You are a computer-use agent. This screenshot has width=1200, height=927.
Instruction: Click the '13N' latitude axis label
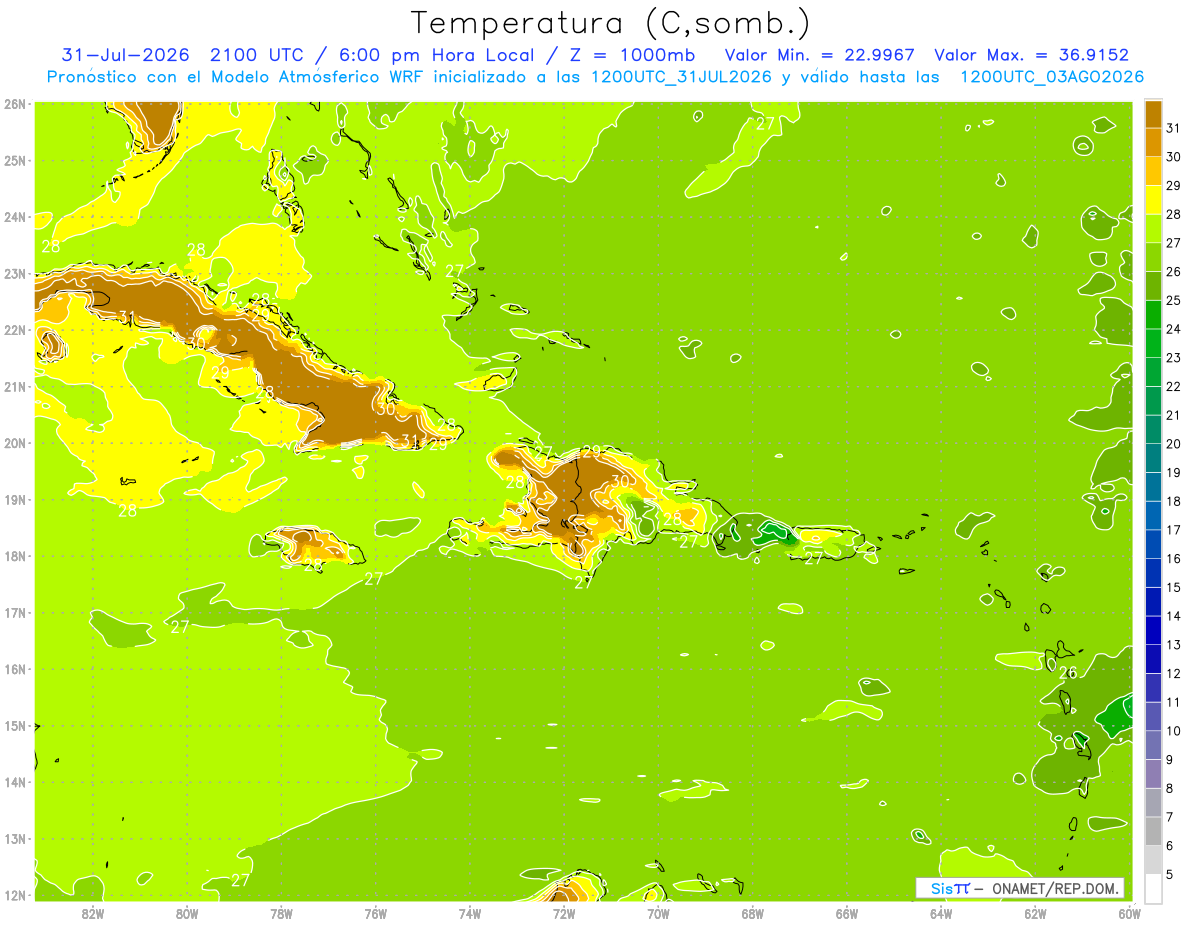click(x=15, y=838)
